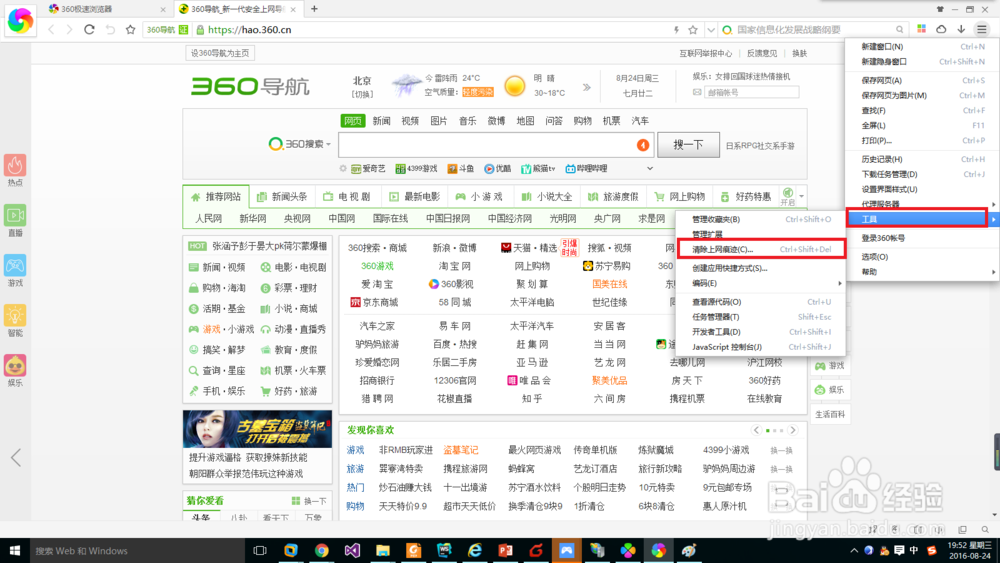This screenshot has width=1000, height=563.
Task: Go back with the back arrow
Action: tap(51, 29)
